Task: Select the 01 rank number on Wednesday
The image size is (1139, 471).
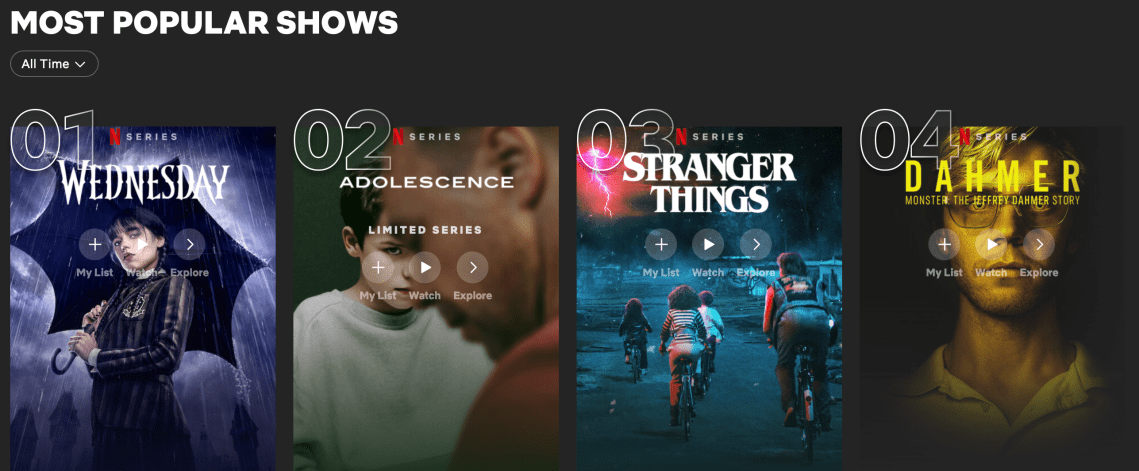Action: tap(52, 143)
